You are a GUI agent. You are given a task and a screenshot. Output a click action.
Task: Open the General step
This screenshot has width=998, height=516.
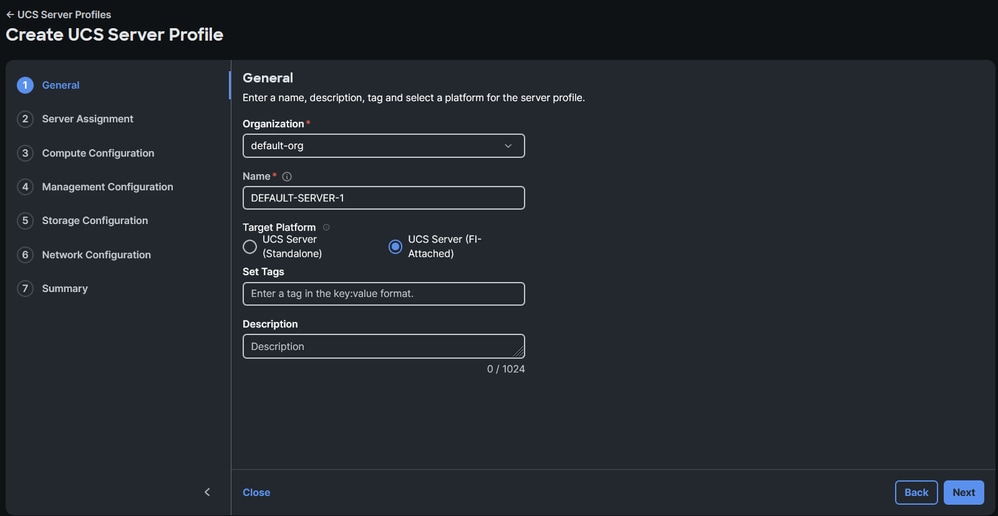(x=60, y=85)
